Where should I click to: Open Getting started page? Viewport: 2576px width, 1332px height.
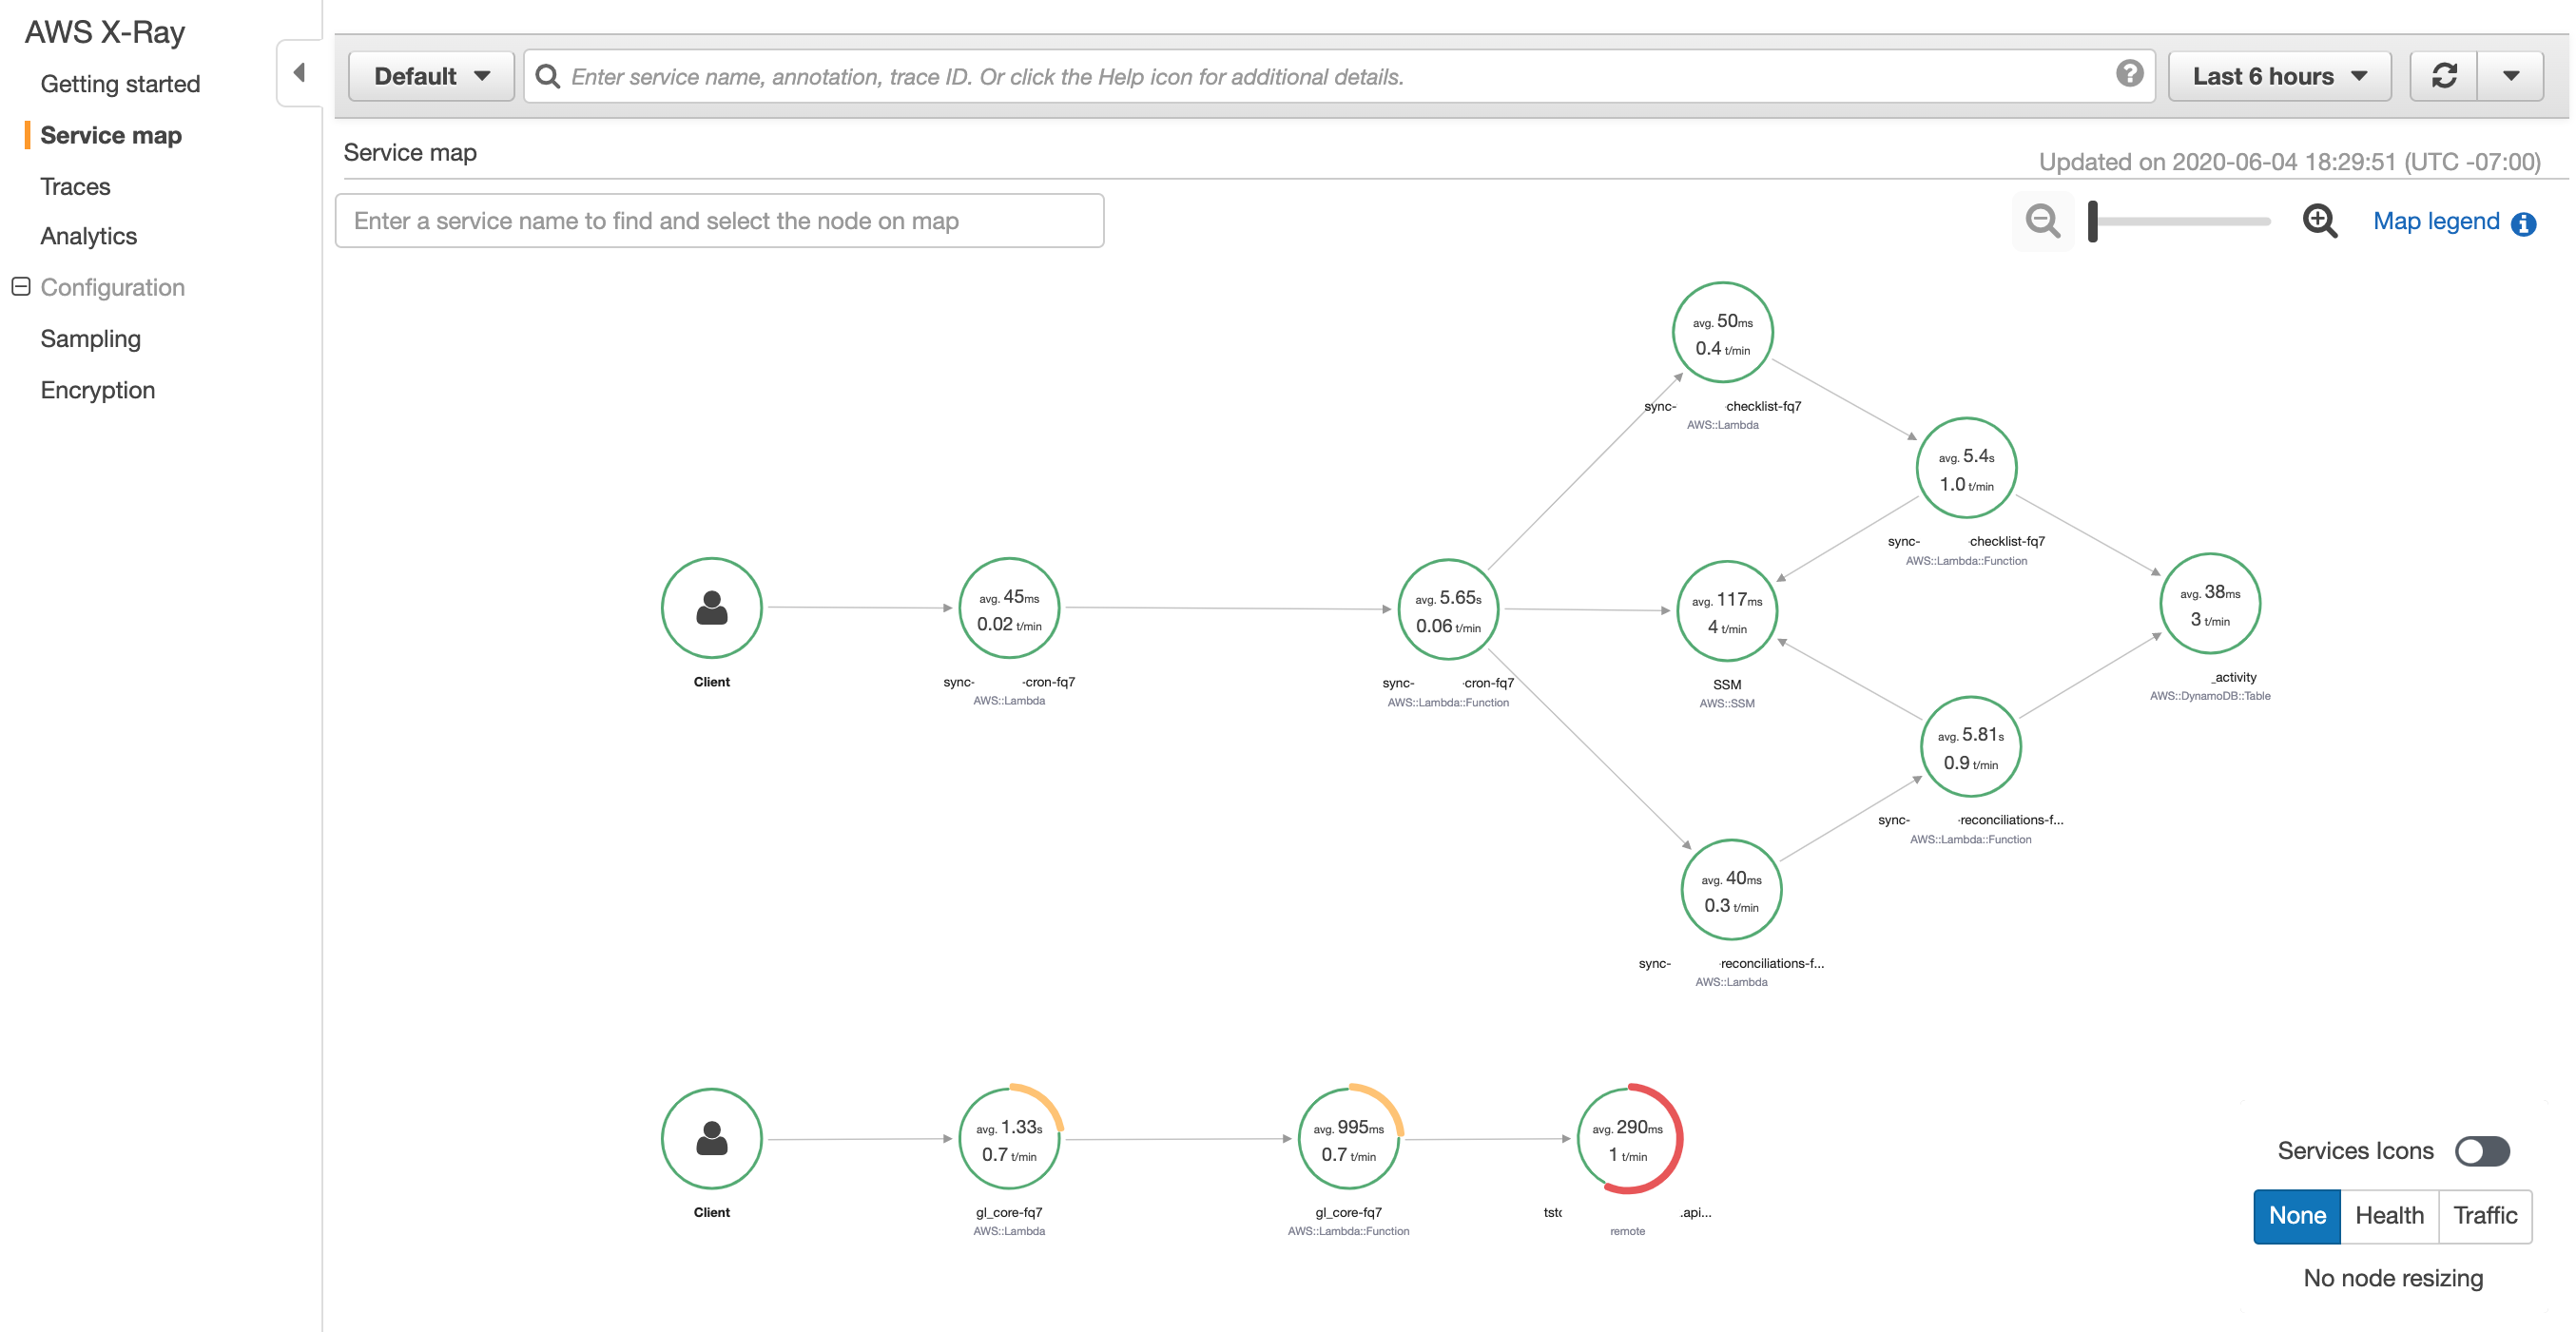[120, 84]
